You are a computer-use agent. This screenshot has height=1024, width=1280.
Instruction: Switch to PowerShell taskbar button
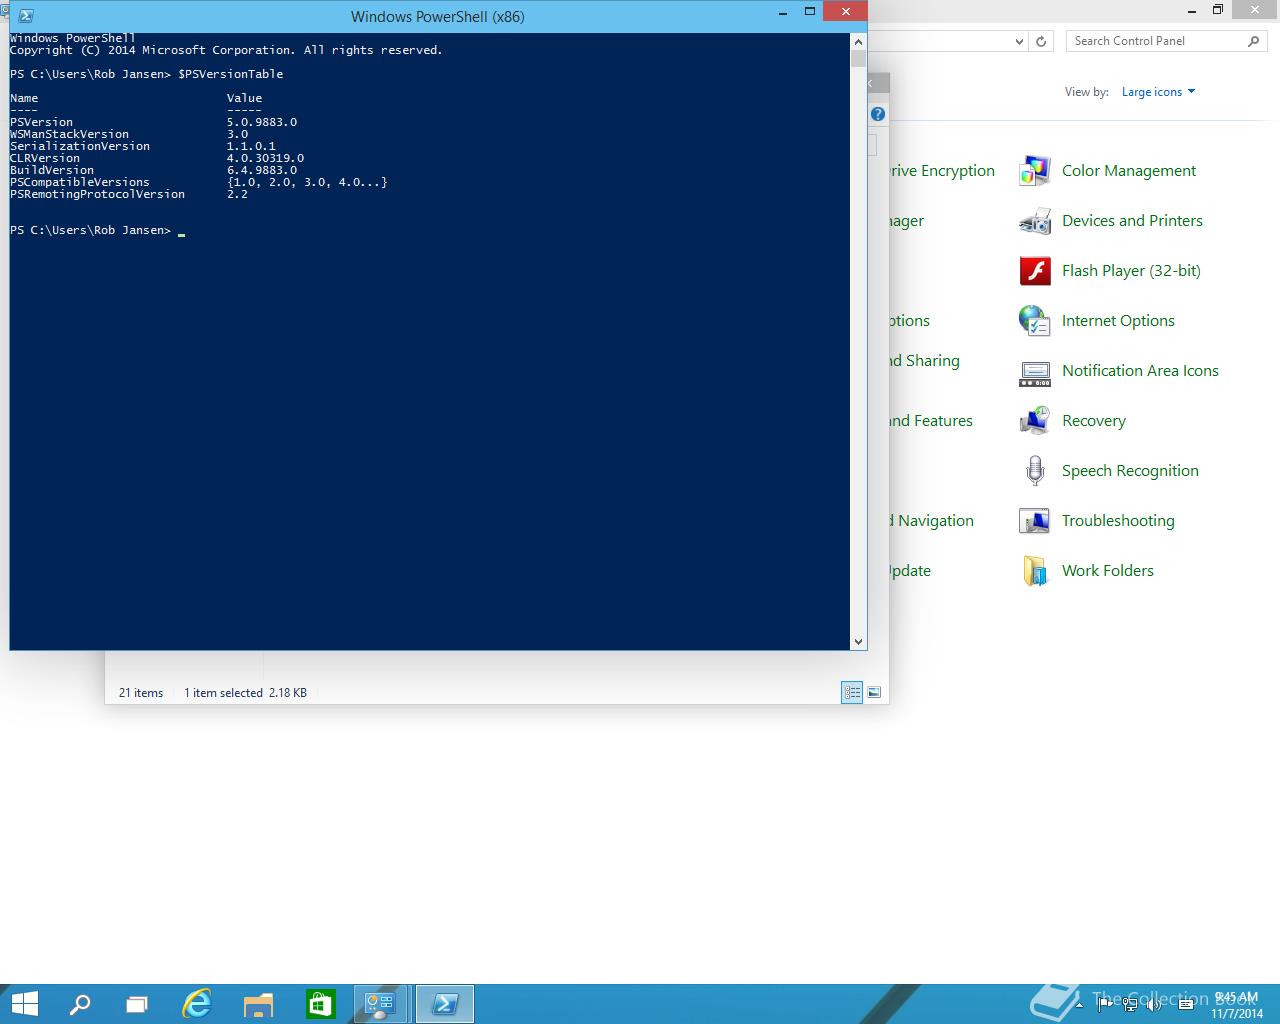click(x=444, y=1004)
